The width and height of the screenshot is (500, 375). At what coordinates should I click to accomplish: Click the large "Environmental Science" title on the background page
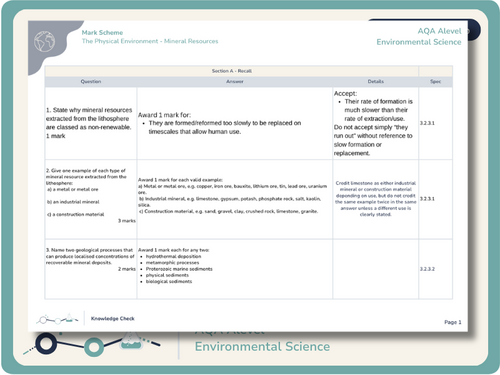pyautogui.click(x=262, y=347)
